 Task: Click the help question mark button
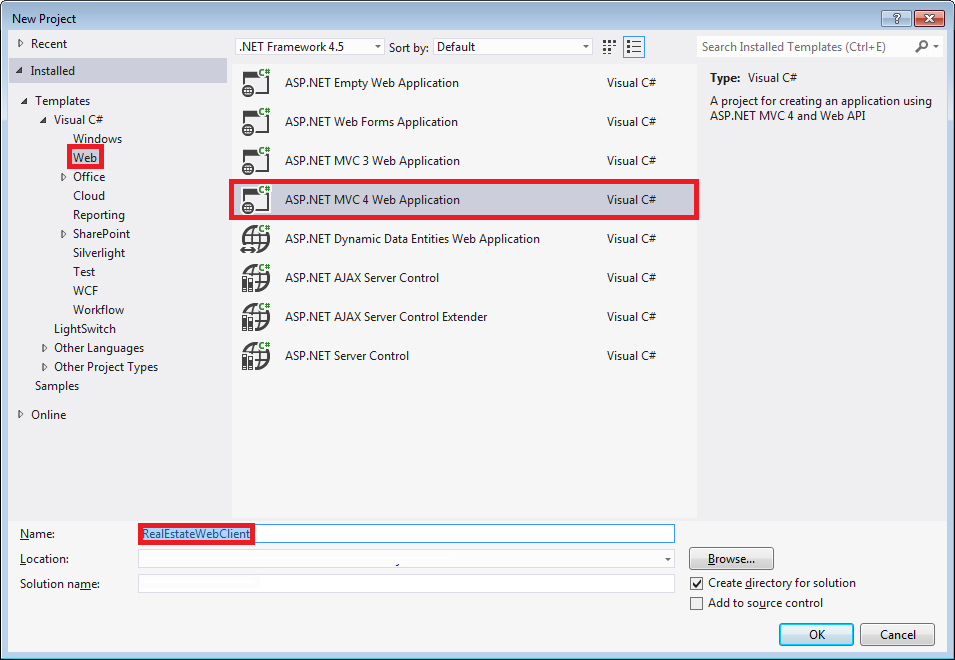897,19
